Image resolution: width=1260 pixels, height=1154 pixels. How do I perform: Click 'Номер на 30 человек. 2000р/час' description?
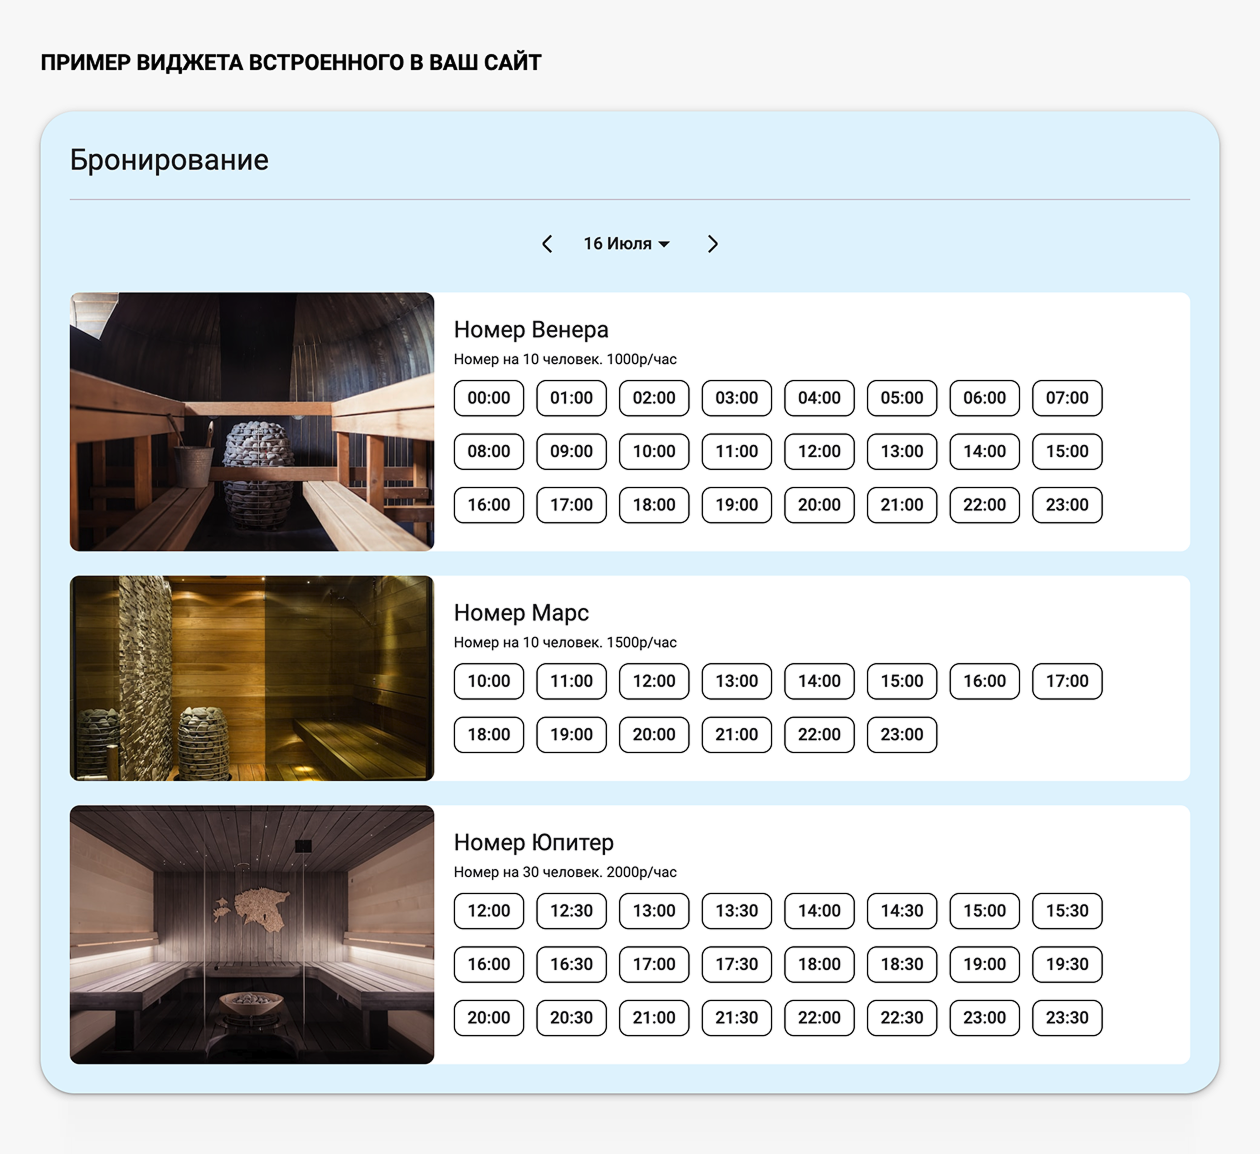pos(565,872)
